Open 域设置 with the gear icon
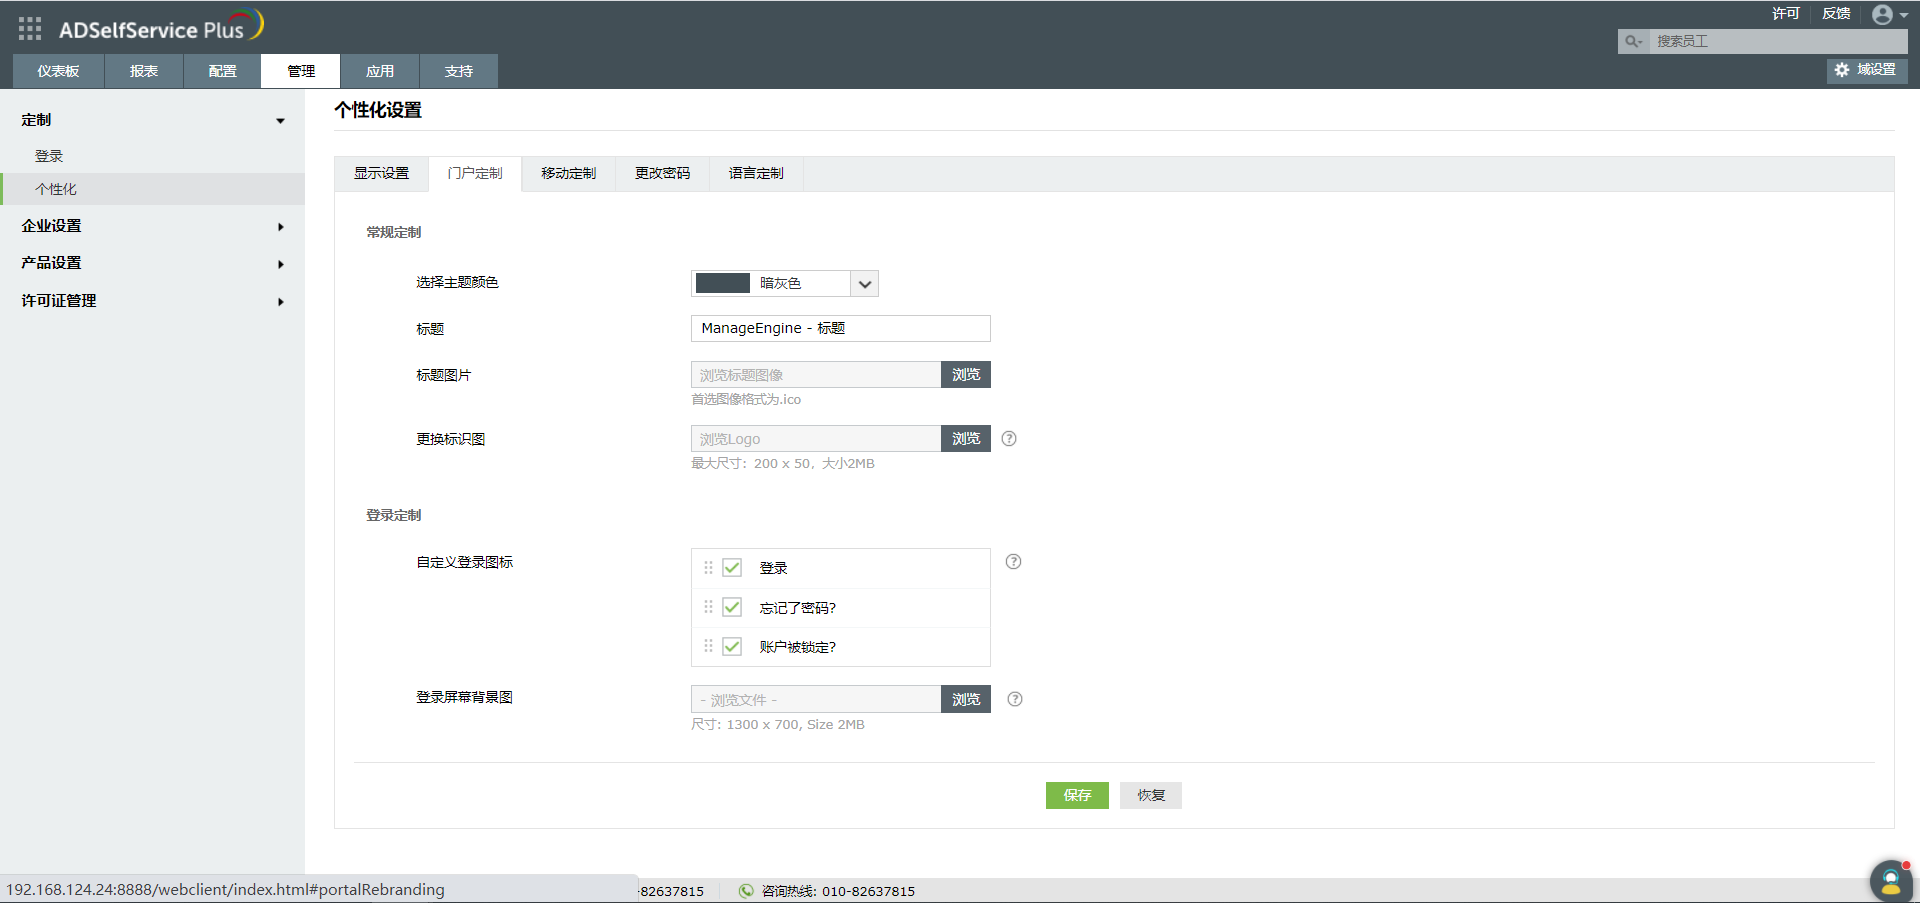The height and width of the screenshot is (903, 1920). click(1867, 70)
